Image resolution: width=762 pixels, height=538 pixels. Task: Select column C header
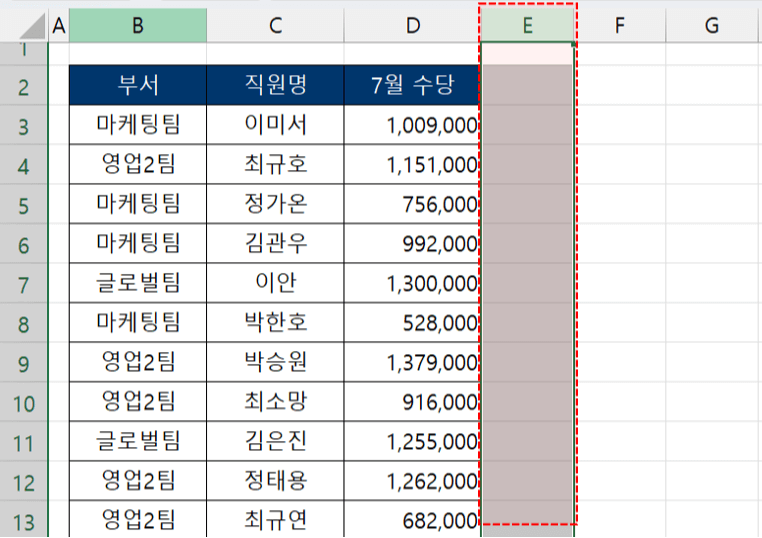click(x=275, y=25)
